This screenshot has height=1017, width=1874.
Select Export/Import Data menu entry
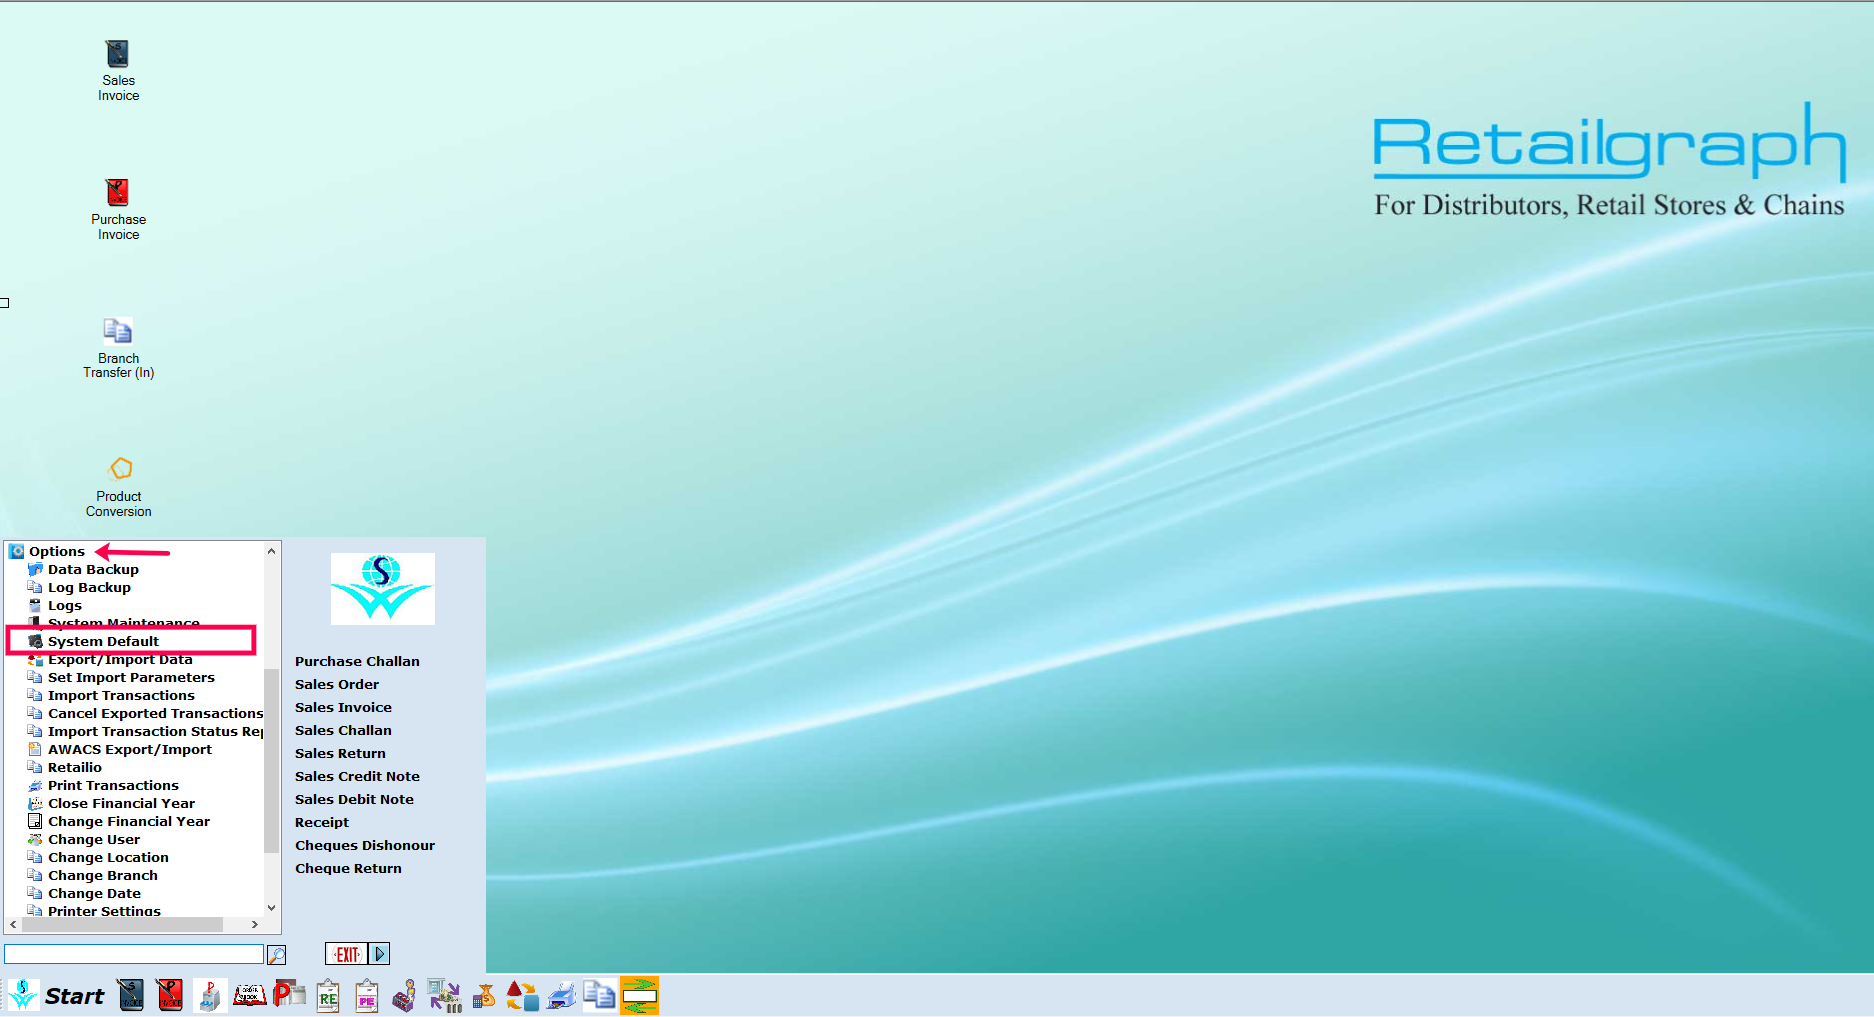pyautogui.click(x=120, y=659)
